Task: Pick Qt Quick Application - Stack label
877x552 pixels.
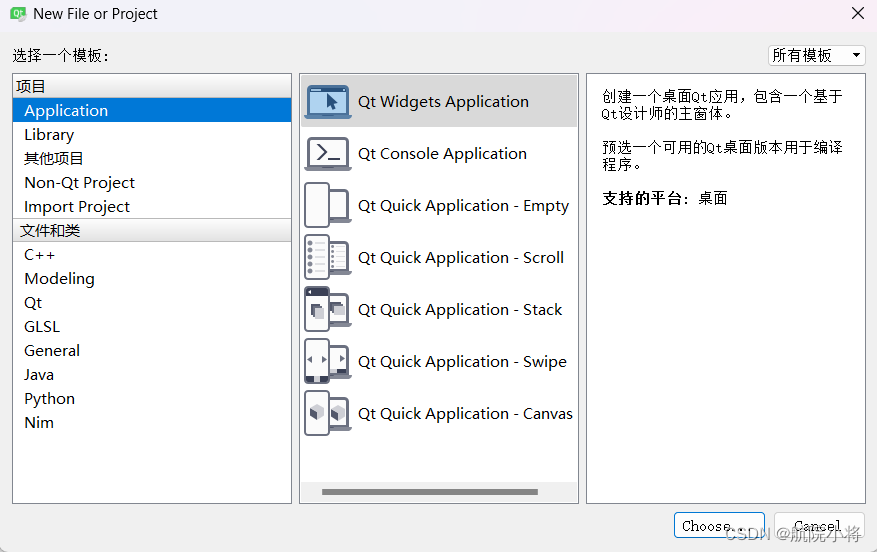Action: click(x=460, y=310)
